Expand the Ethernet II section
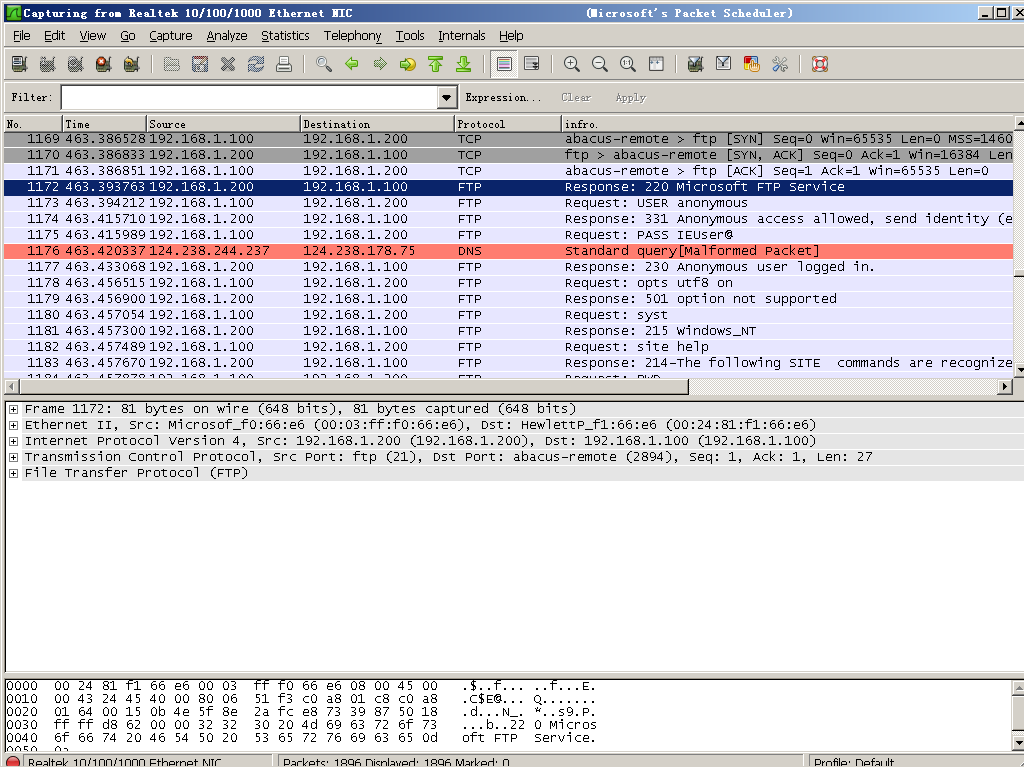Viewport: 1024px width, 768px height. pyautogui.click(x=13, y=425)
